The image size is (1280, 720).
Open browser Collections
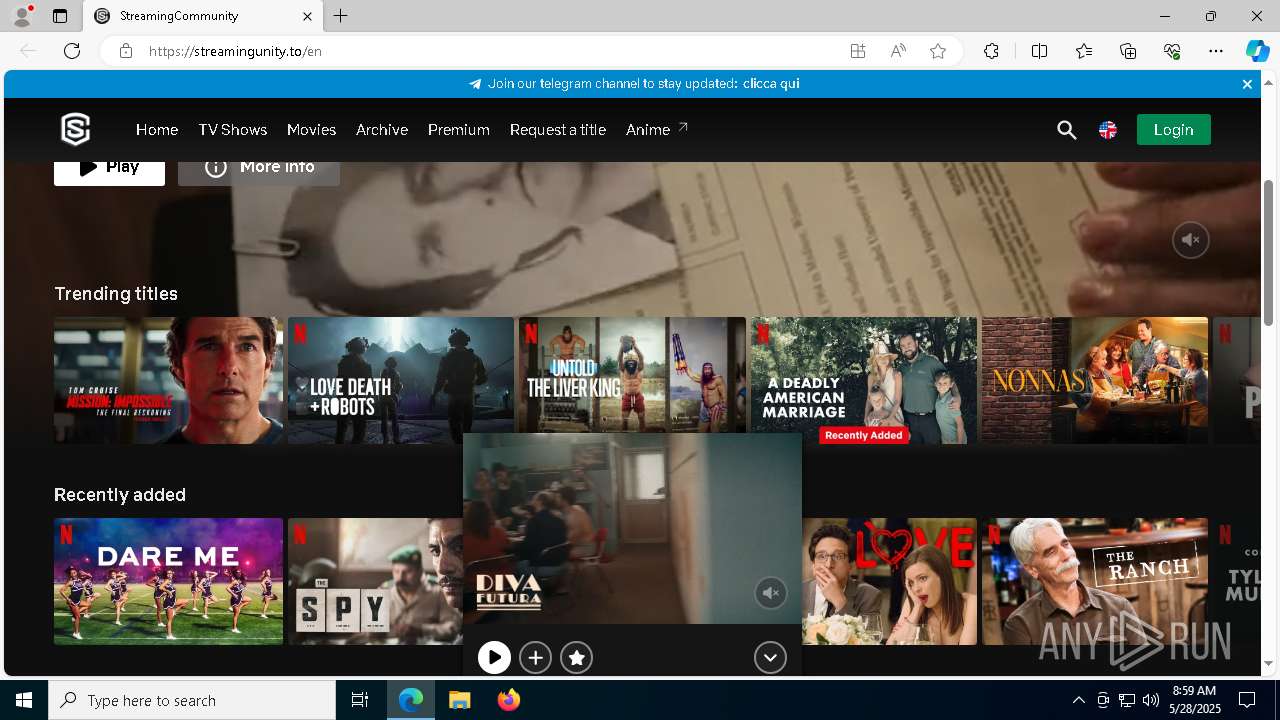(x=1128, y=51)
